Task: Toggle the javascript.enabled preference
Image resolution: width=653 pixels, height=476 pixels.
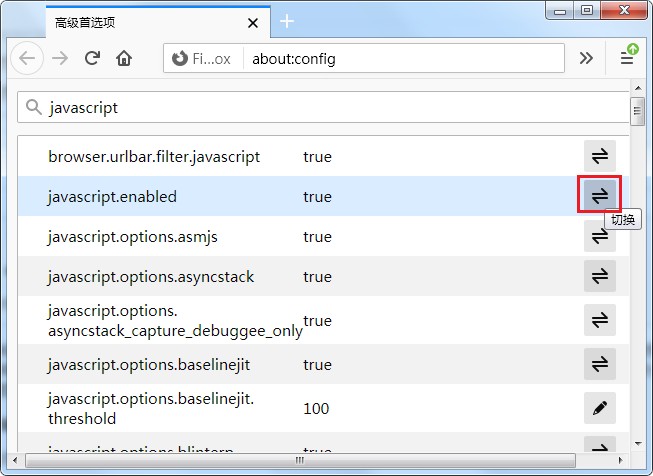Action: pos(599,196)
